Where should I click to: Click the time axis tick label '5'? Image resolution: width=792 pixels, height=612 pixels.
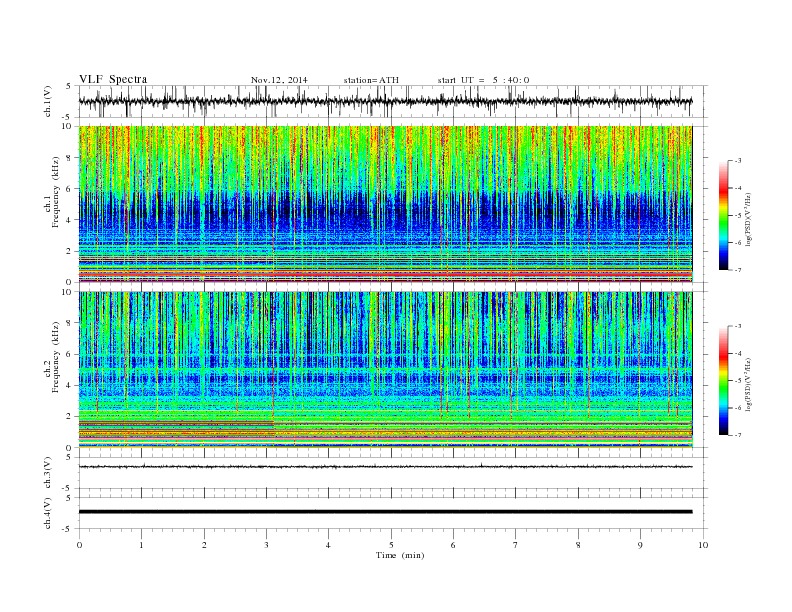[391, 545]
